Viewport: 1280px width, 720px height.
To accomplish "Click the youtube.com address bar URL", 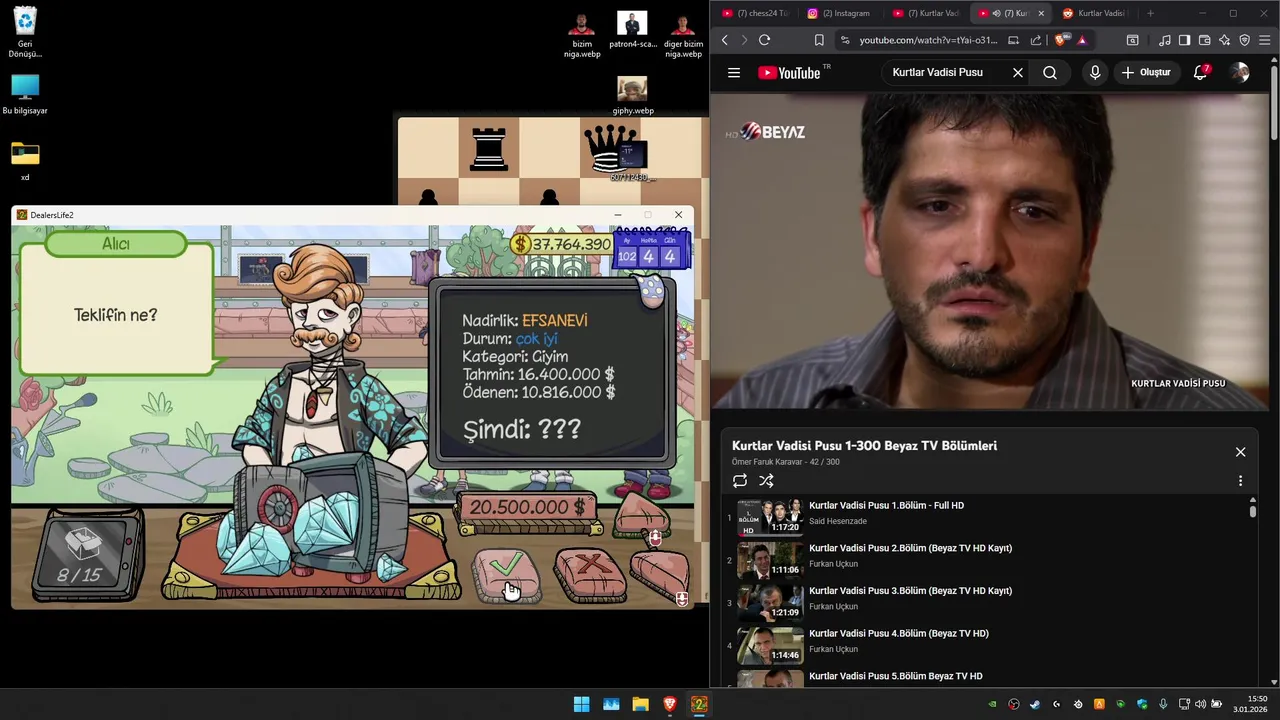I will point(928,40).
